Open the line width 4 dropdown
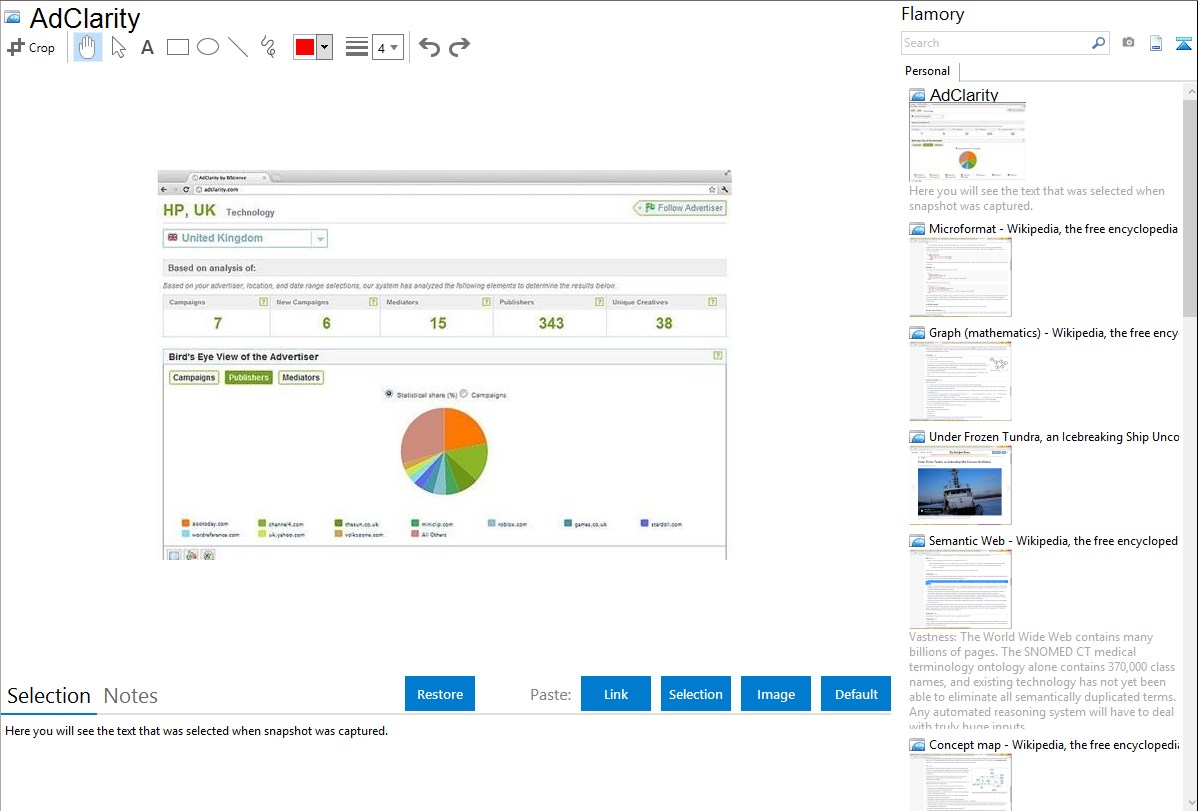 (387, 47)
